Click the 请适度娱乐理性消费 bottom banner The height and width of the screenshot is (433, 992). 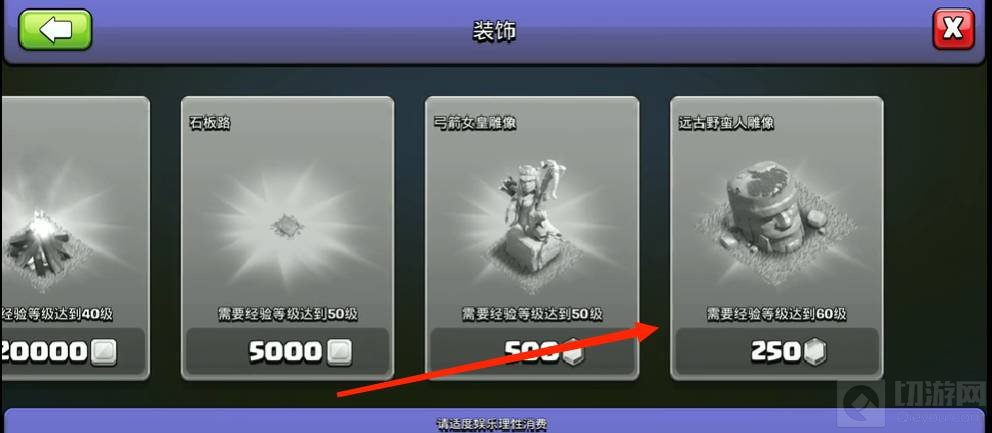(492, 423)
